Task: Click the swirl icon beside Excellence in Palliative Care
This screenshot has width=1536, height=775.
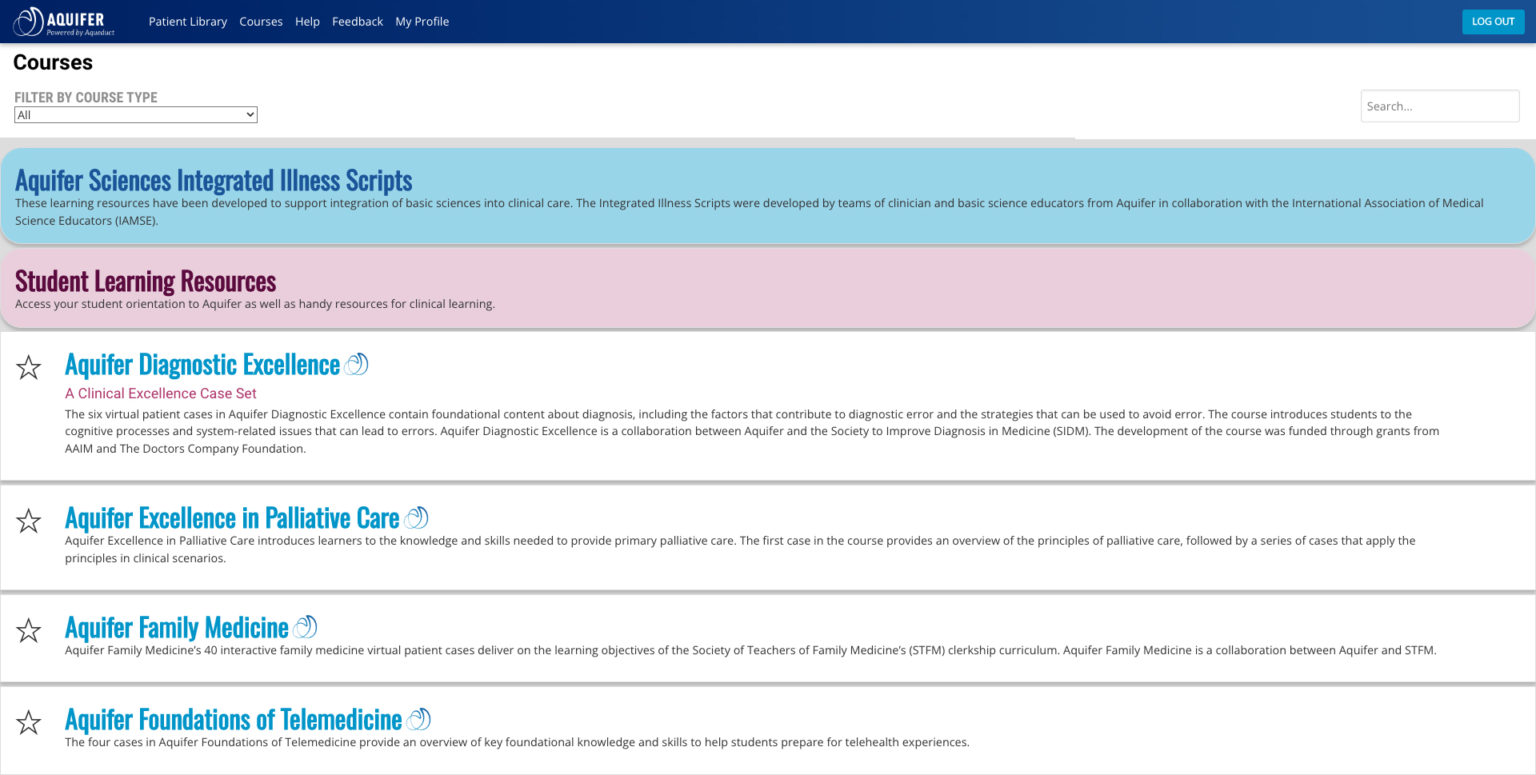Action: coord(416,518)
